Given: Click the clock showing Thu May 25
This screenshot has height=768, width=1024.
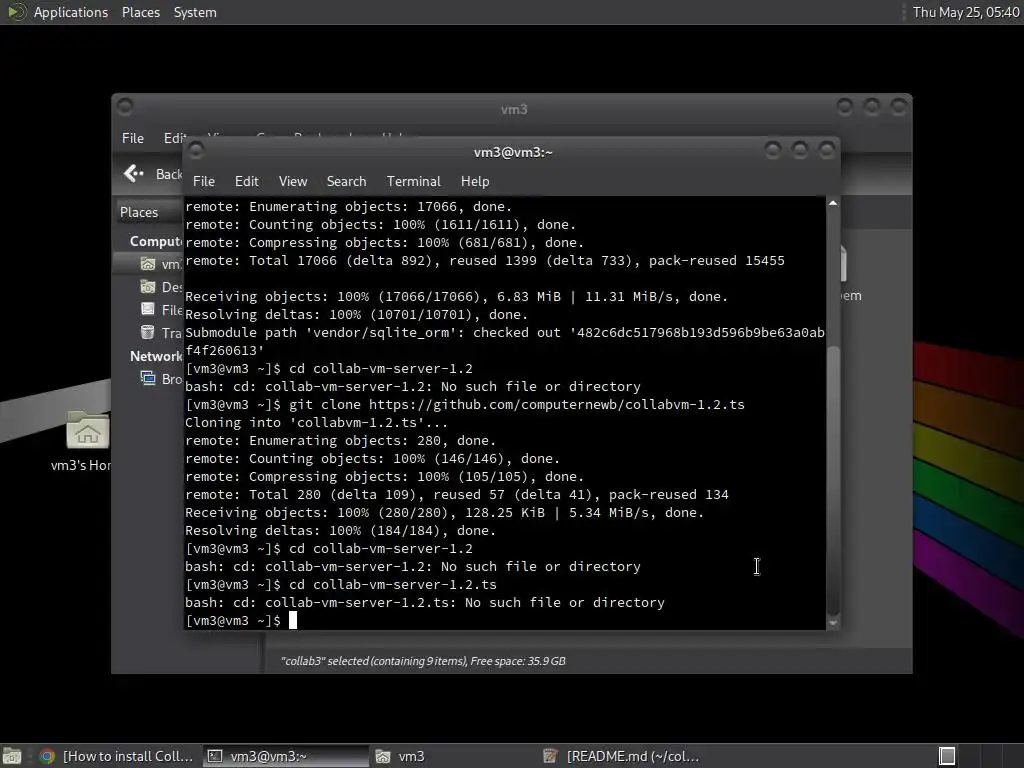Looking at the screenshot, I should click(x=965, y=12).
